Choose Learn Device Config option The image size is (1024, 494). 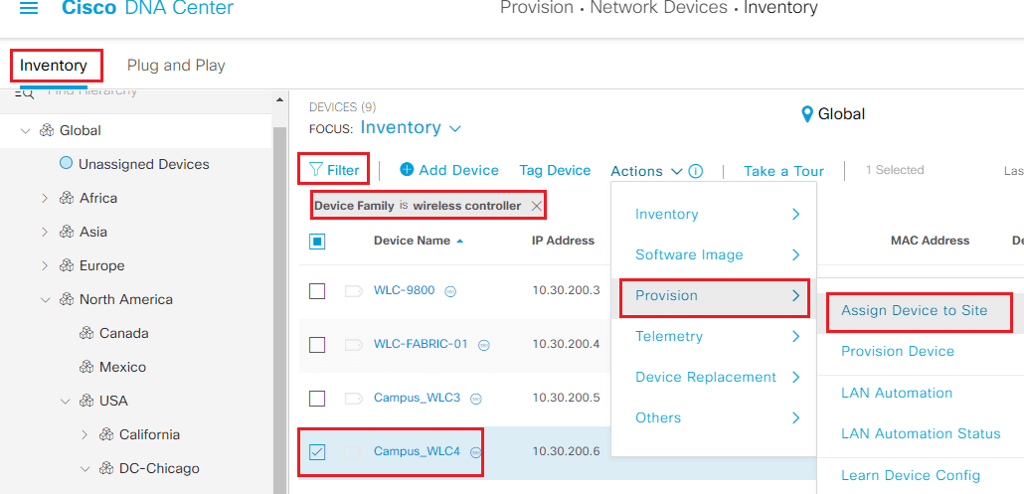[910, 475]
